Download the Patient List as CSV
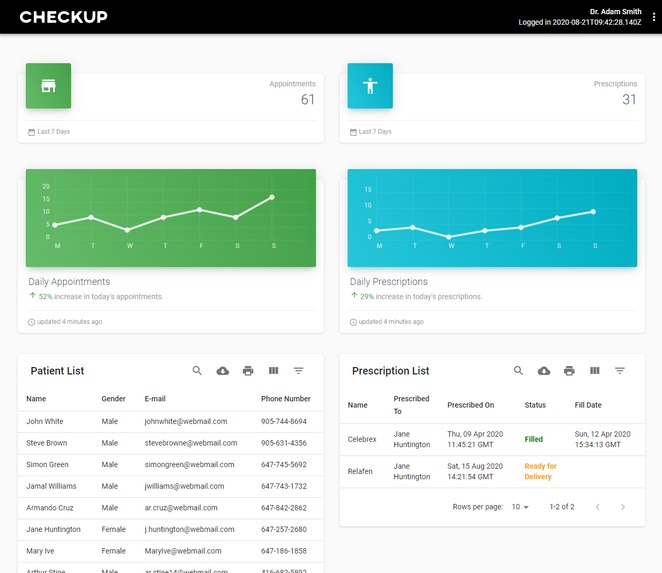The height and width of the screenshot is (573, 662). 222,371
